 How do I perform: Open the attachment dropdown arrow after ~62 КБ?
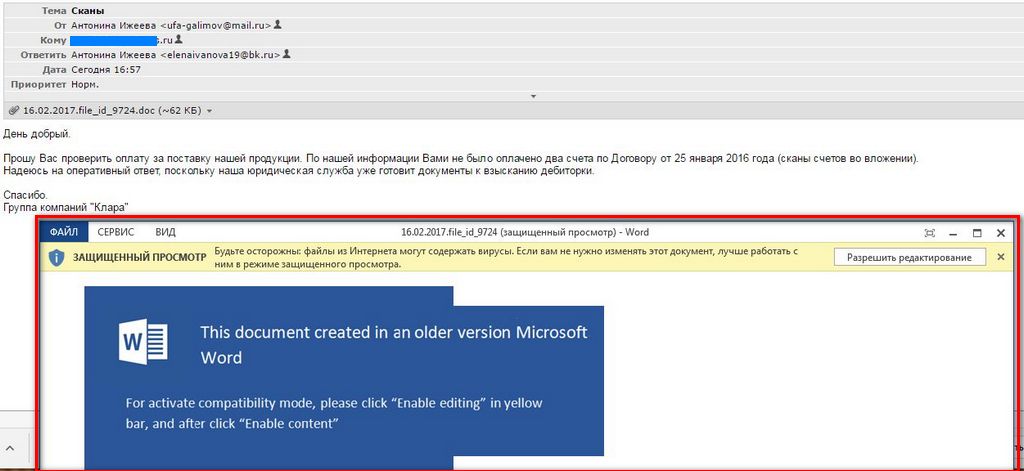click(x=209, y=111)
